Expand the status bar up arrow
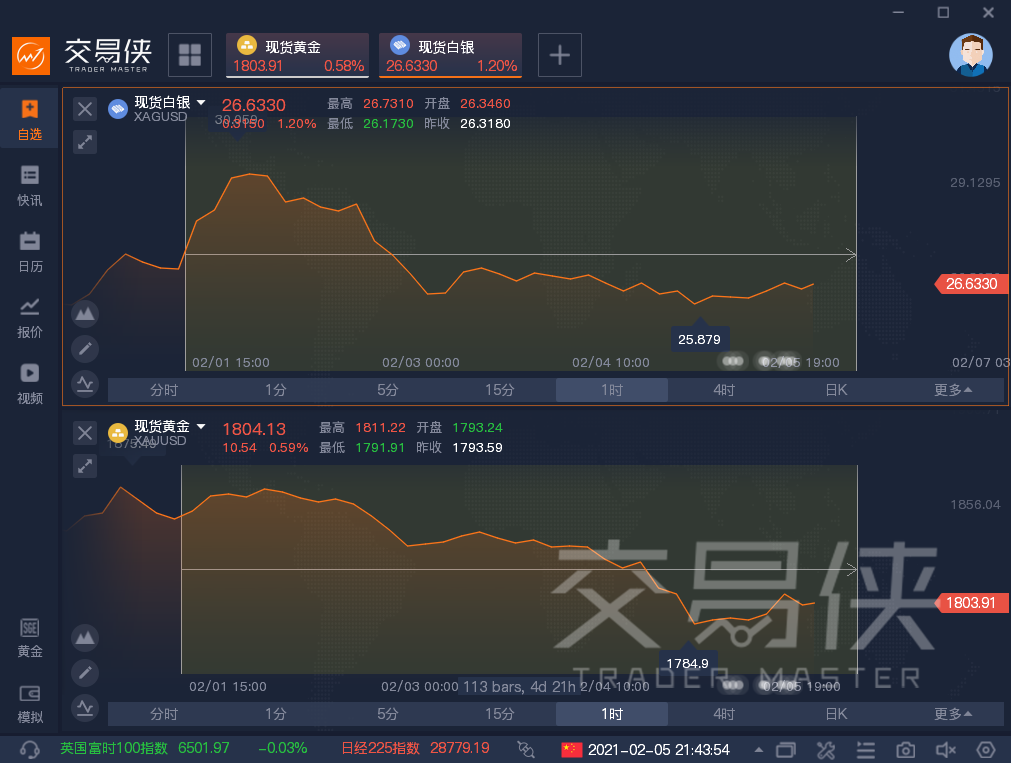 pos(759,750)
